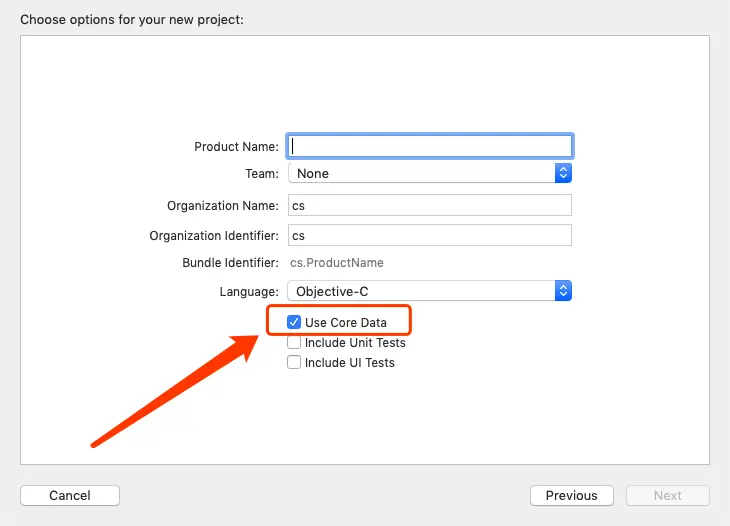Click the Product Name text field
730x526 pixels.
[x=430, y=146]
